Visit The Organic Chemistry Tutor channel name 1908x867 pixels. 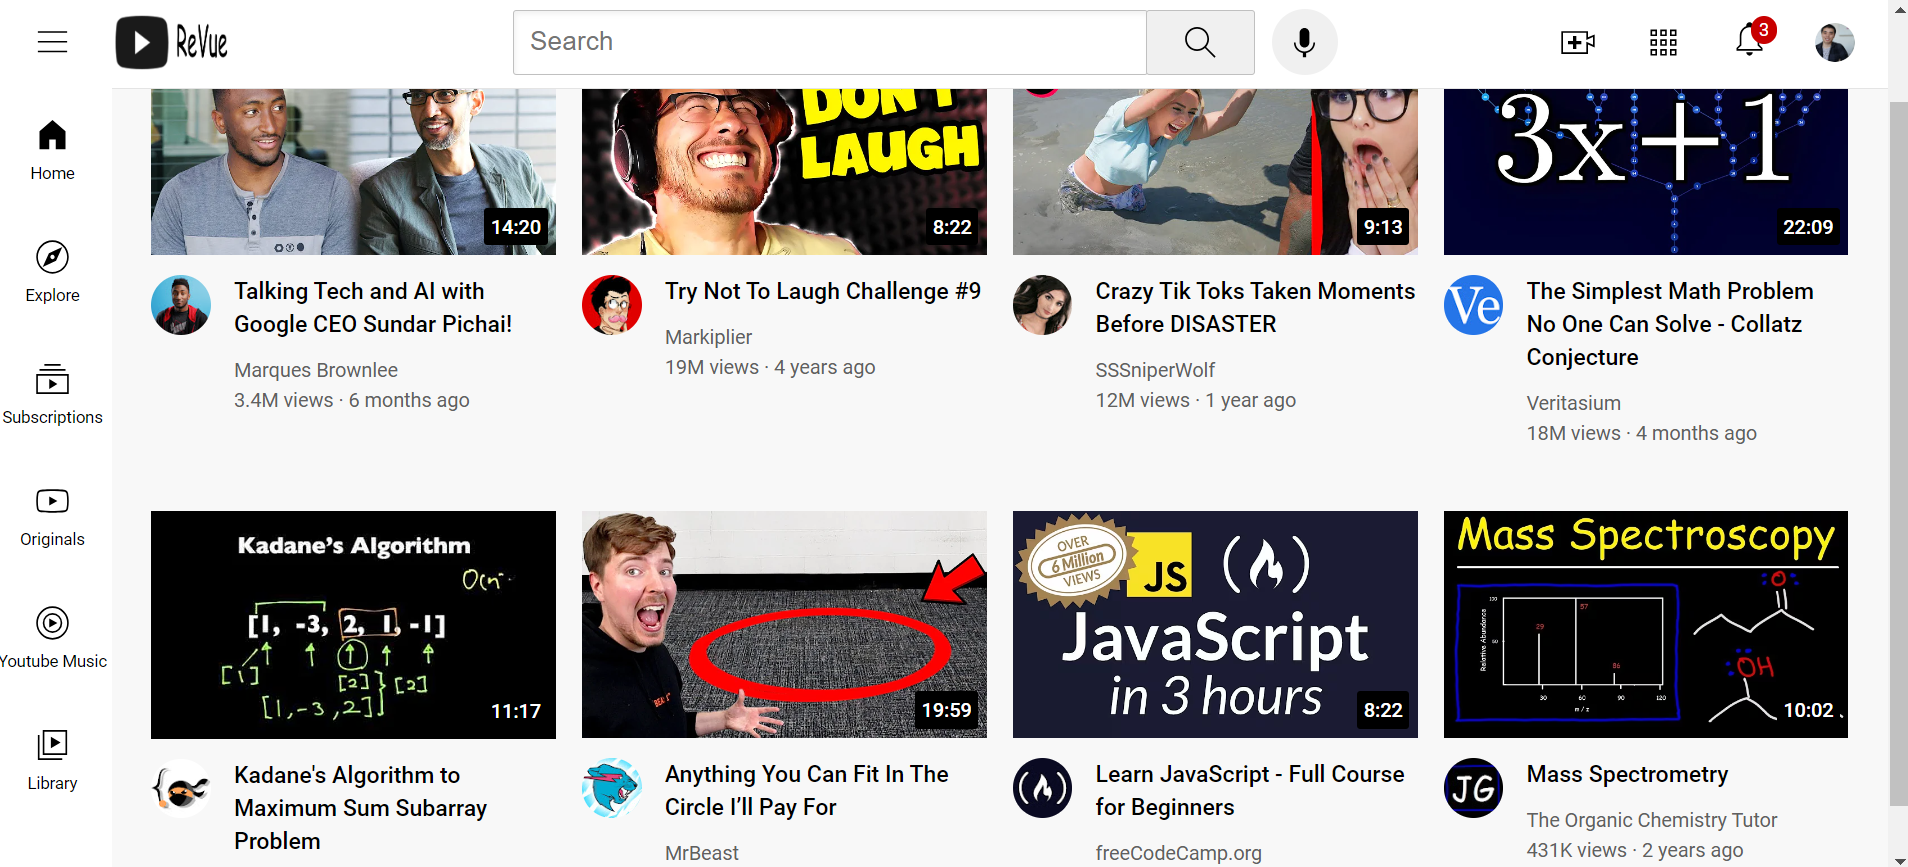(x=1651, y=820)
